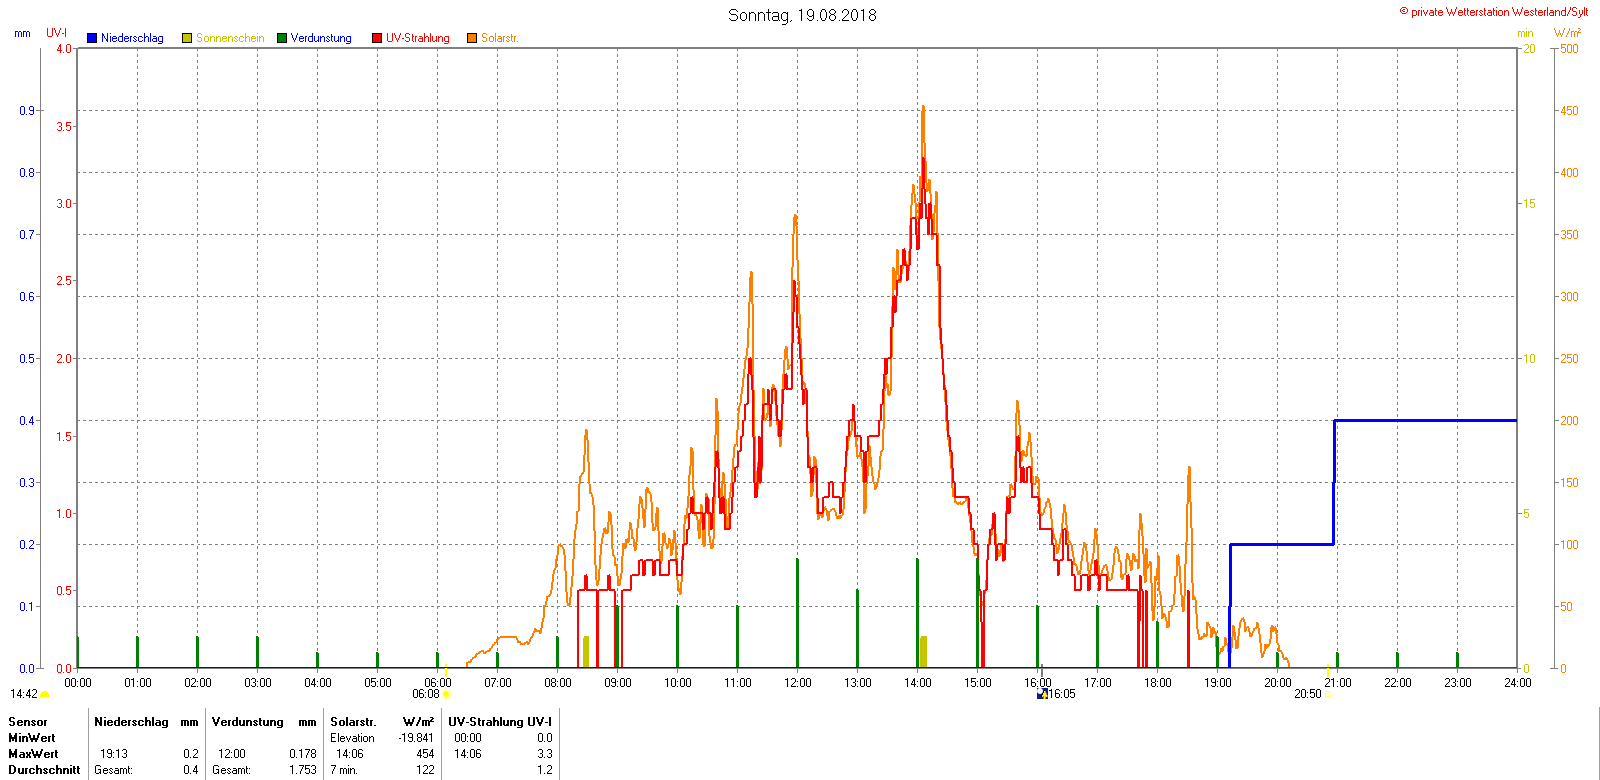
Task: Click the sunrise icon next to 06:08
Action: pyautogui.click(x=446, y=694)
